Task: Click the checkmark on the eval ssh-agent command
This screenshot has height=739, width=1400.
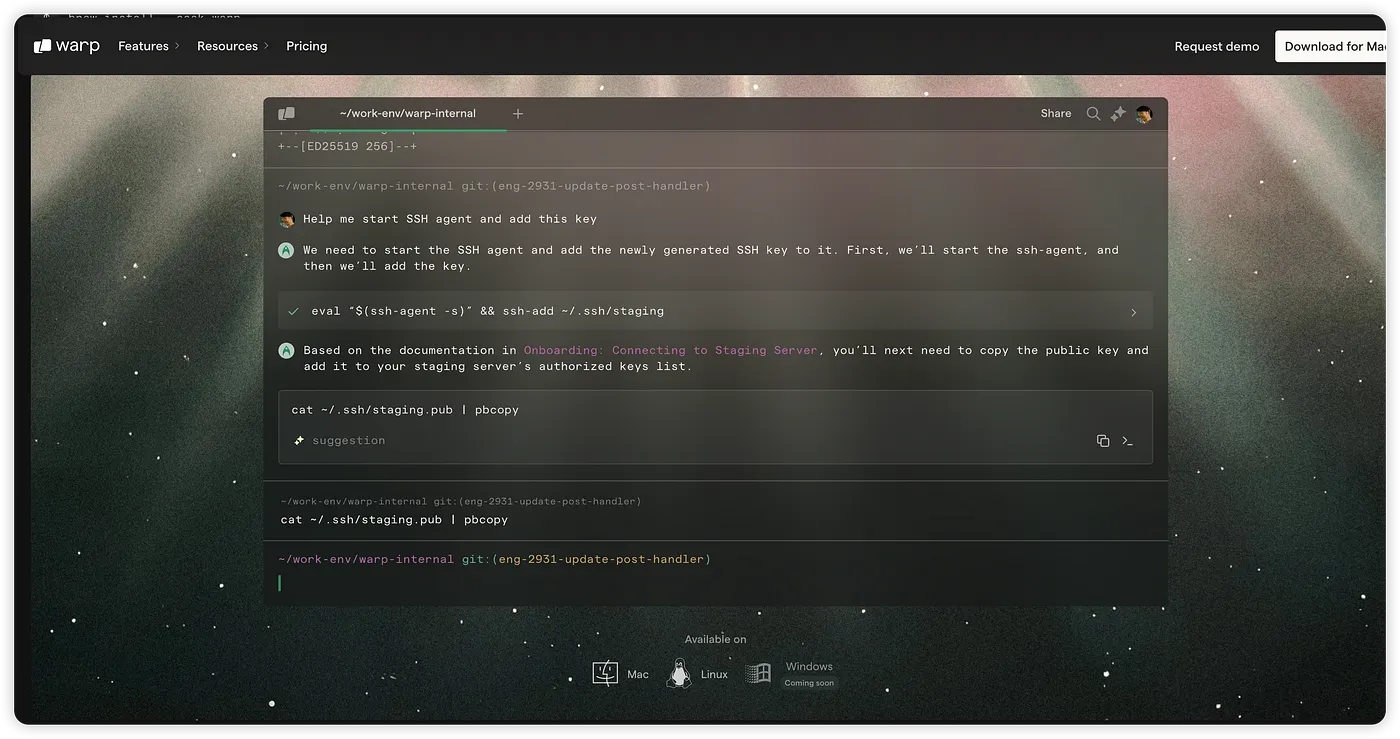Action: click(x=293, y=311)
